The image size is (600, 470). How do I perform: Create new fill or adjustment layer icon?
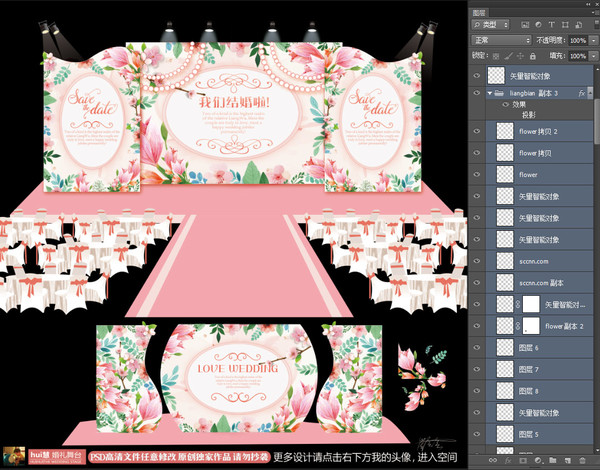[538, 460]
